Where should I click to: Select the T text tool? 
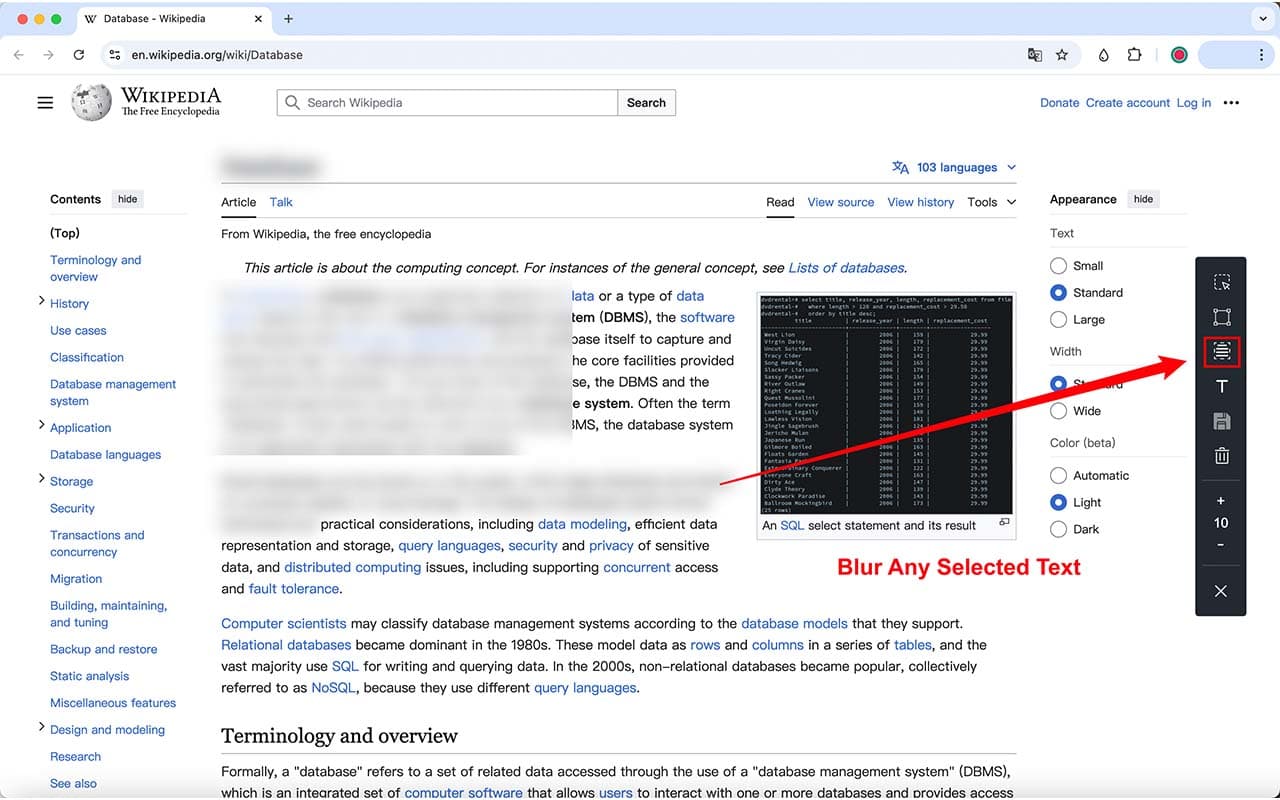coord(1221,387)
